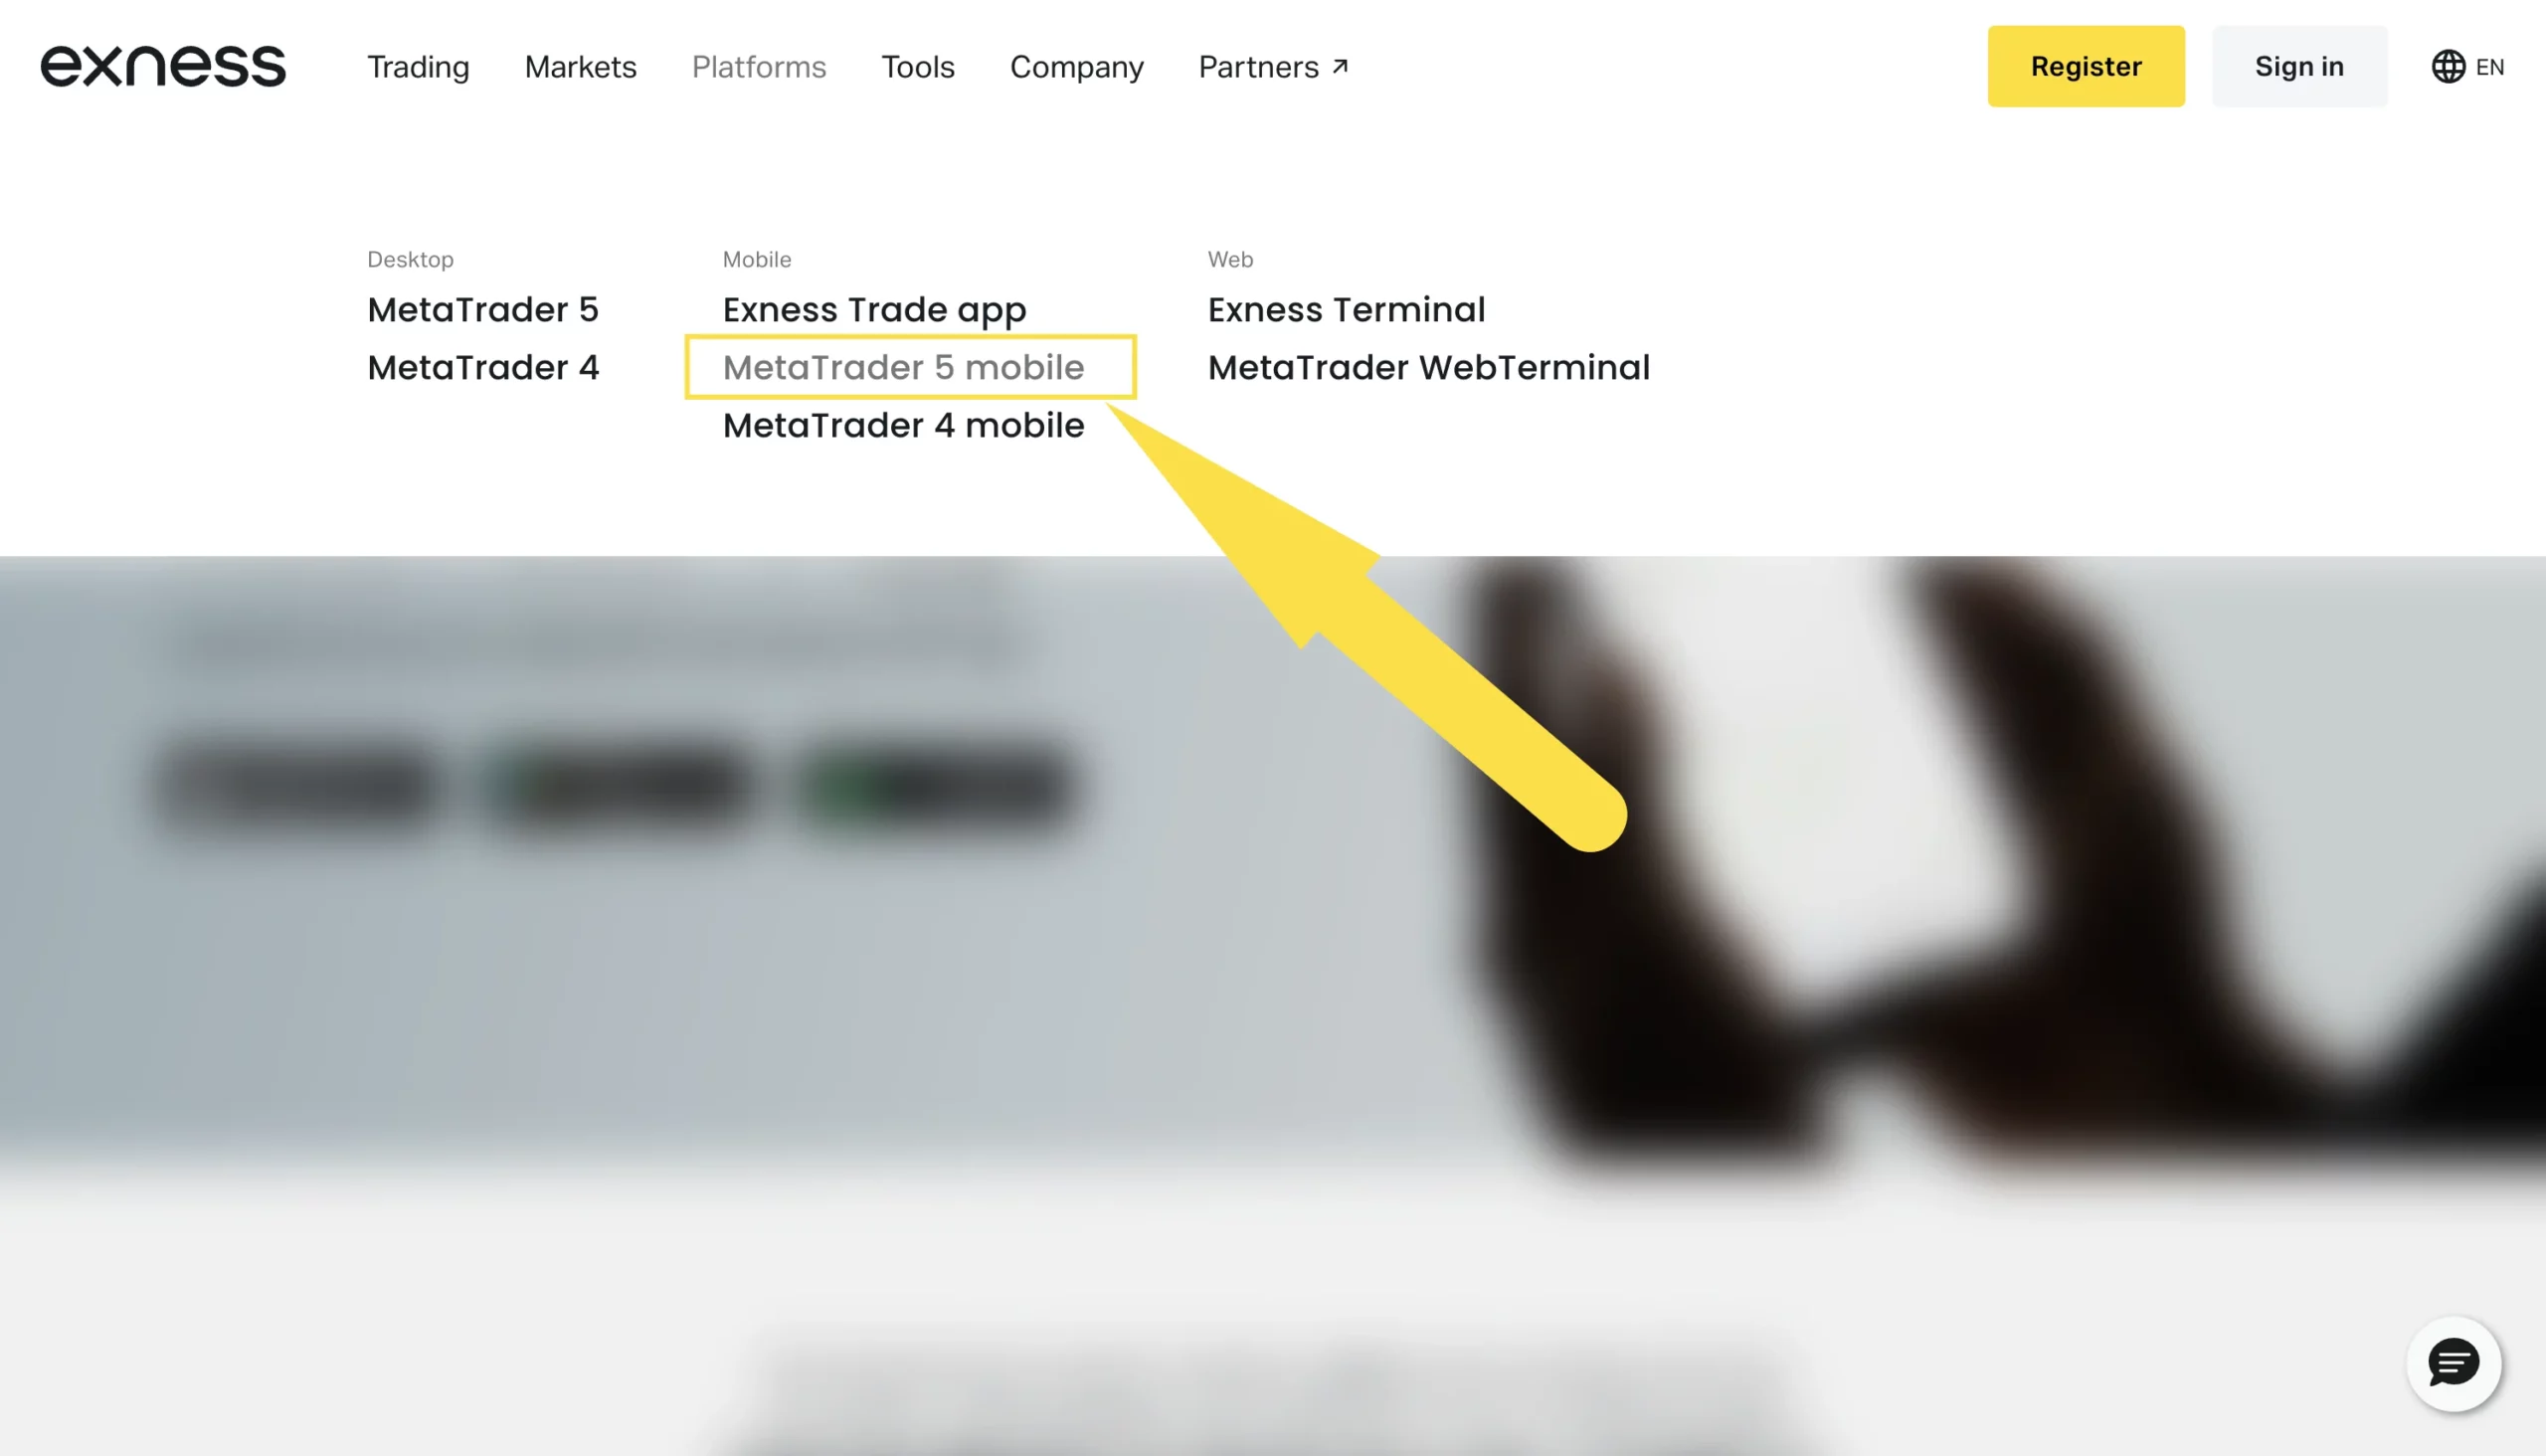
Task: Click MetaTrader WebTerminal option
Action: point(1428,367)
